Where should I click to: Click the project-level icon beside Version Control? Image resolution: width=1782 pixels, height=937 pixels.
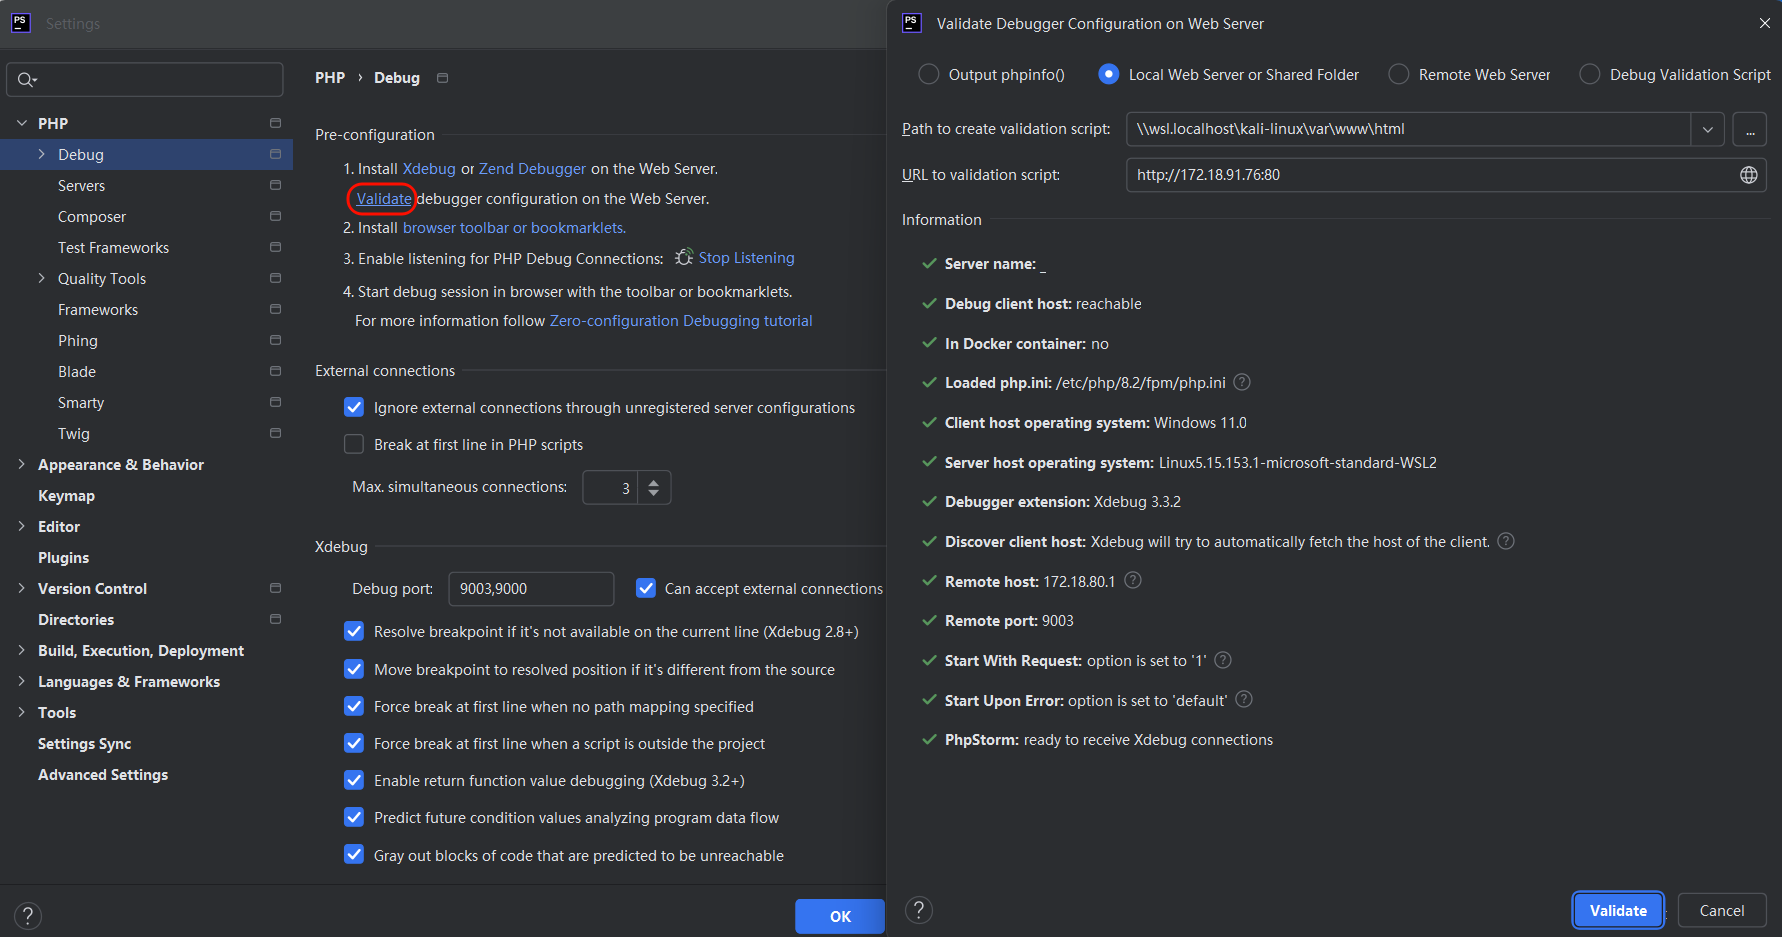point(275,588)
